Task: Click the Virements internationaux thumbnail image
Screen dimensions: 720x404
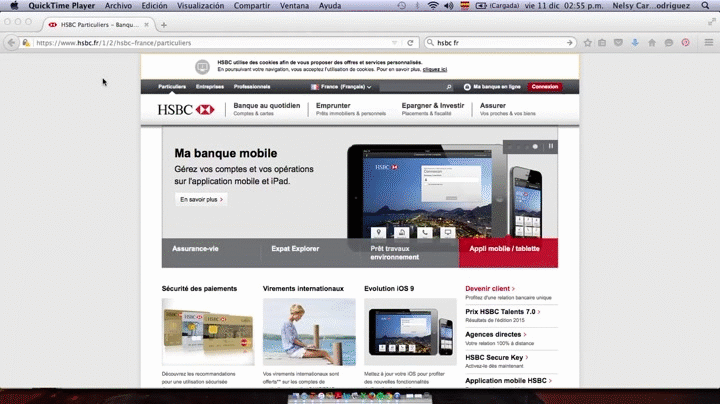Action: point(309,331)
